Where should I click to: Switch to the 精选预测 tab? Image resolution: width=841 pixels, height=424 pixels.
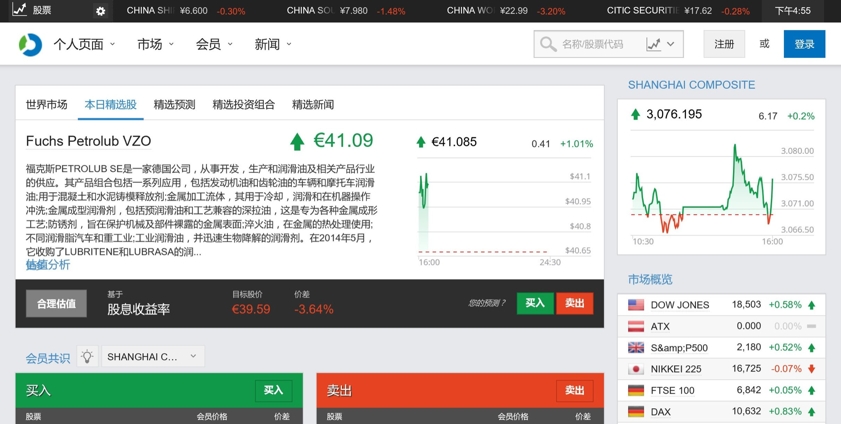tap(174, 105)
